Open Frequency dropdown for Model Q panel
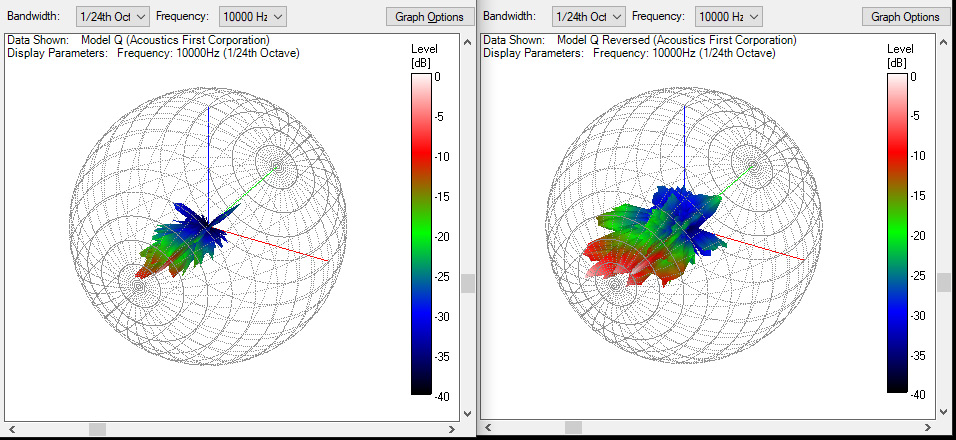The width and height of the screenshot is (956, 440). (x=252, y=16)
